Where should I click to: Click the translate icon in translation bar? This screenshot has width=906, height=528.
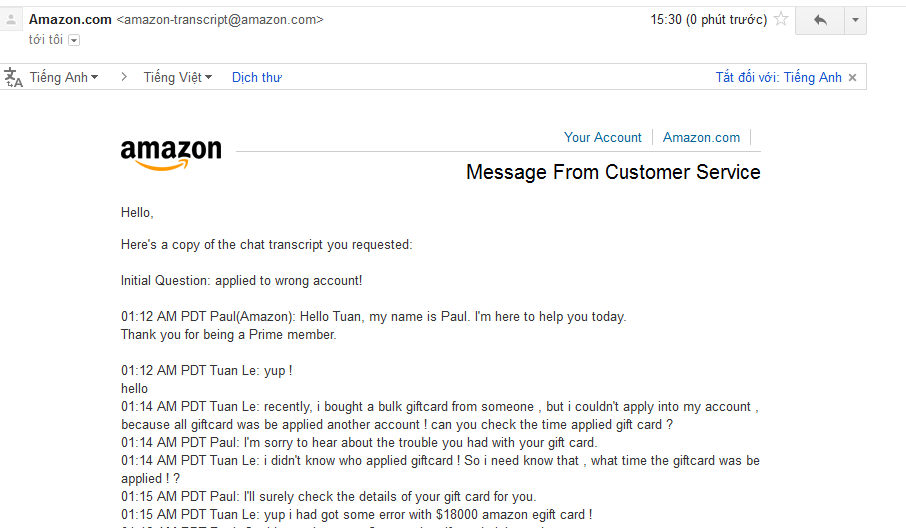[13, 78]
